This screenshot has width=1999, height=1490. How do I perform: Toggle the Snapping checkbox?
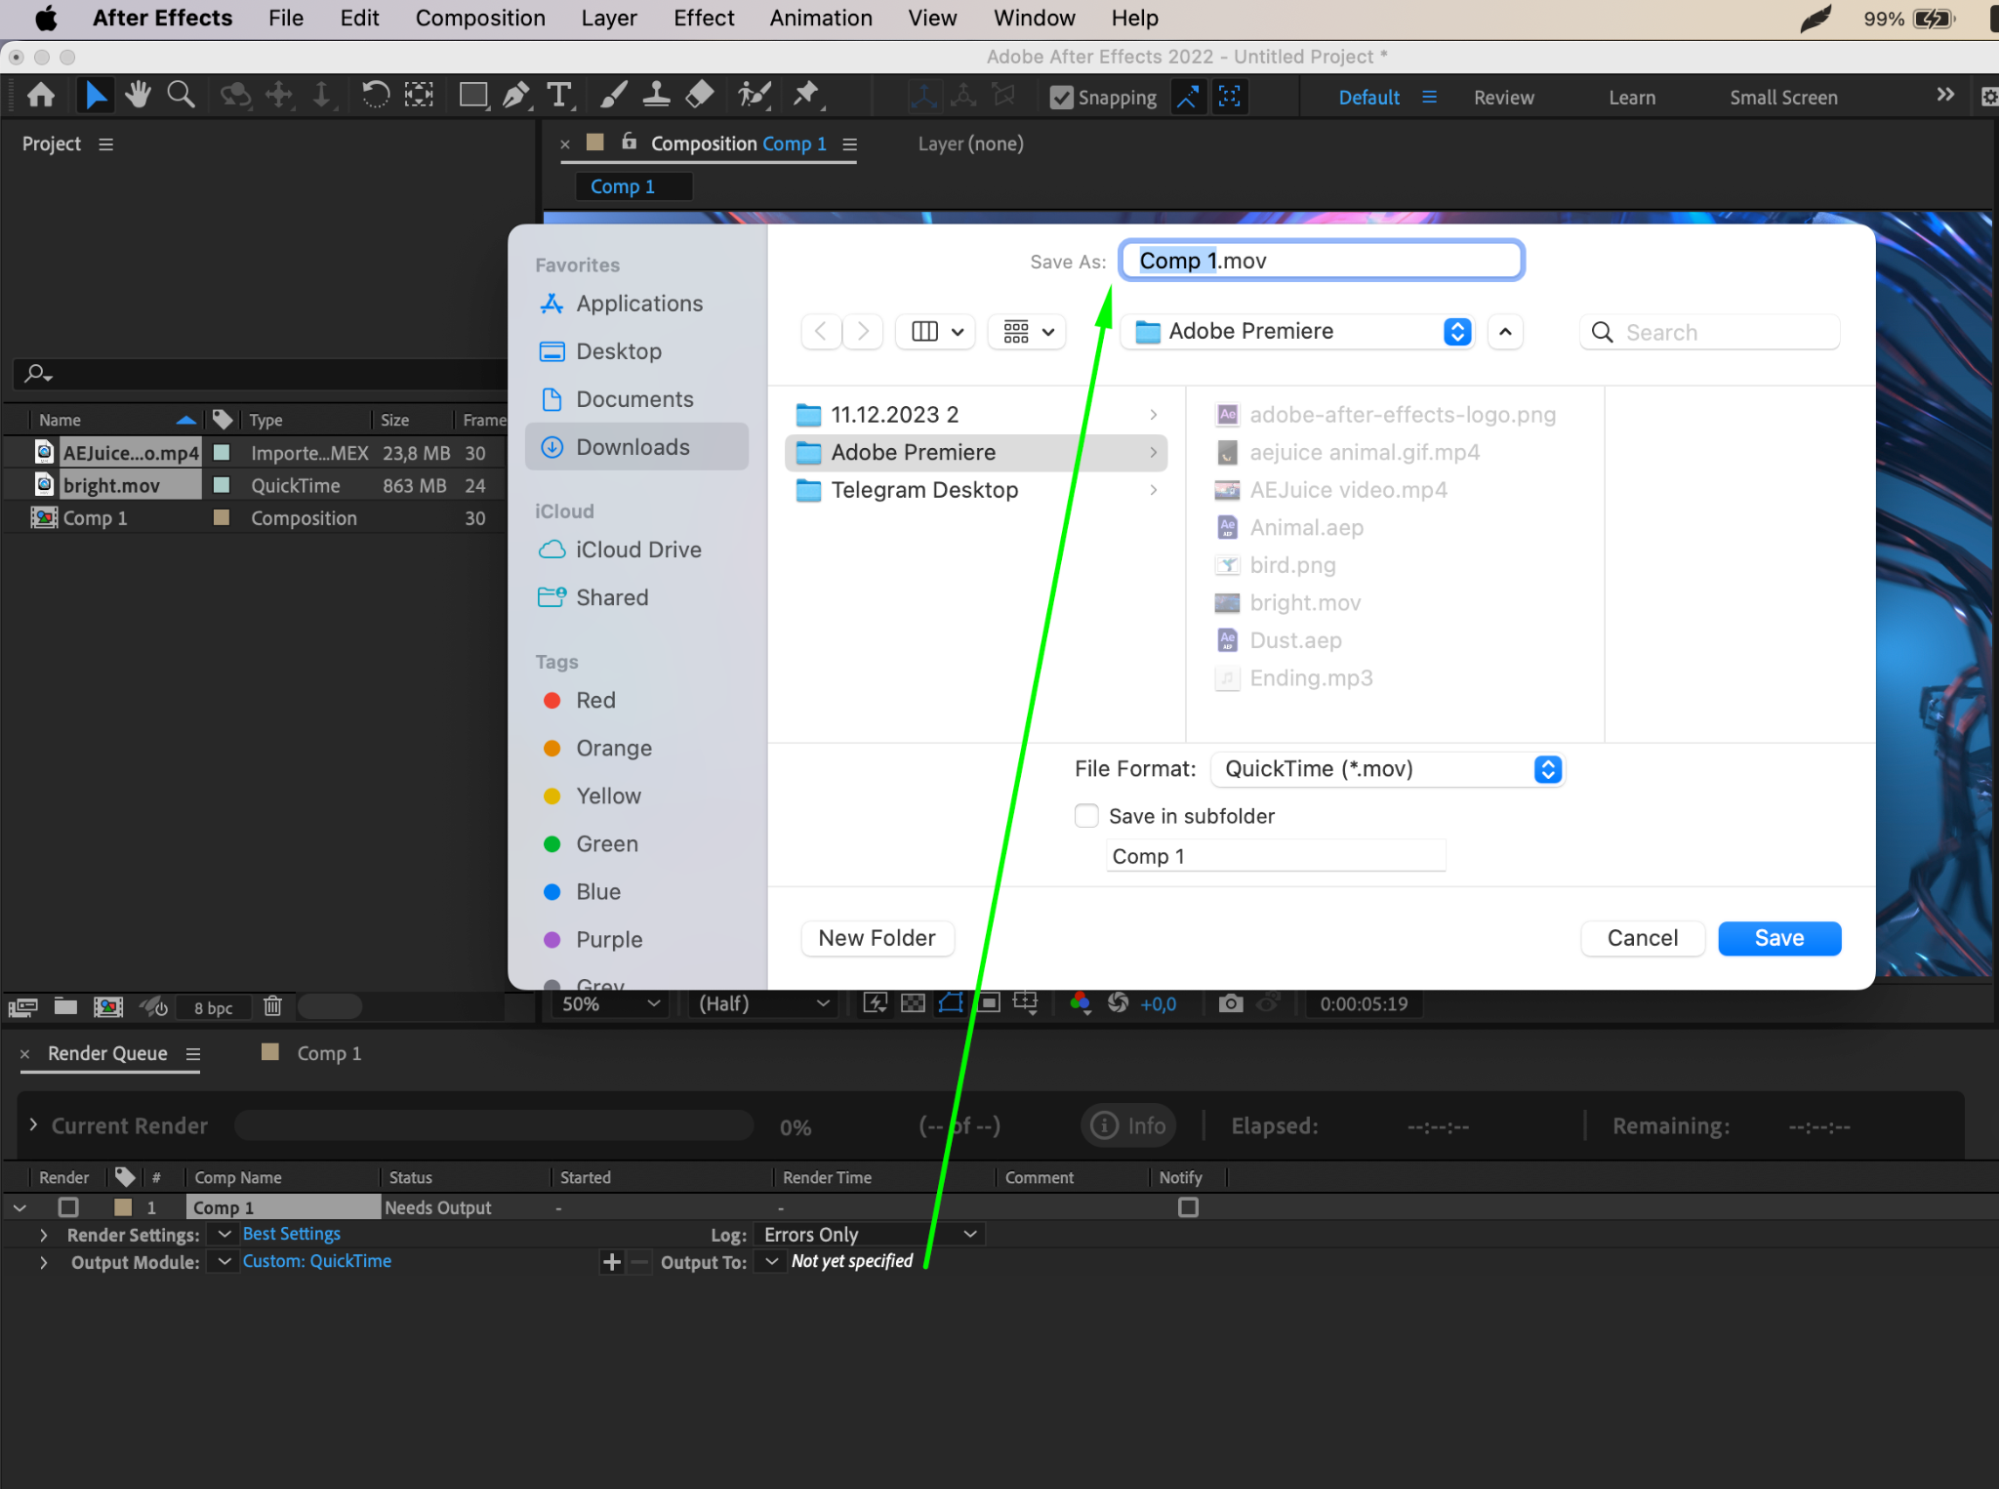pyautogui.click(x=1061, y=97)
